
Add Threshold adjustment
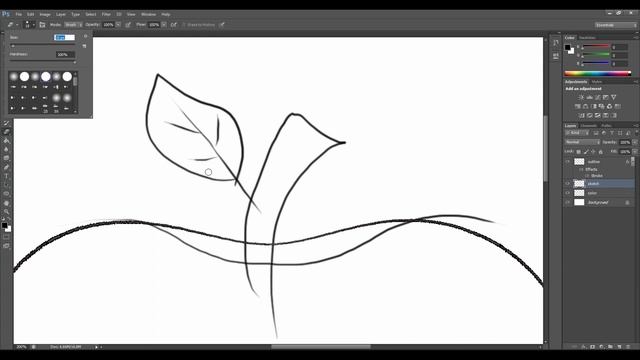tap(598, 116)
